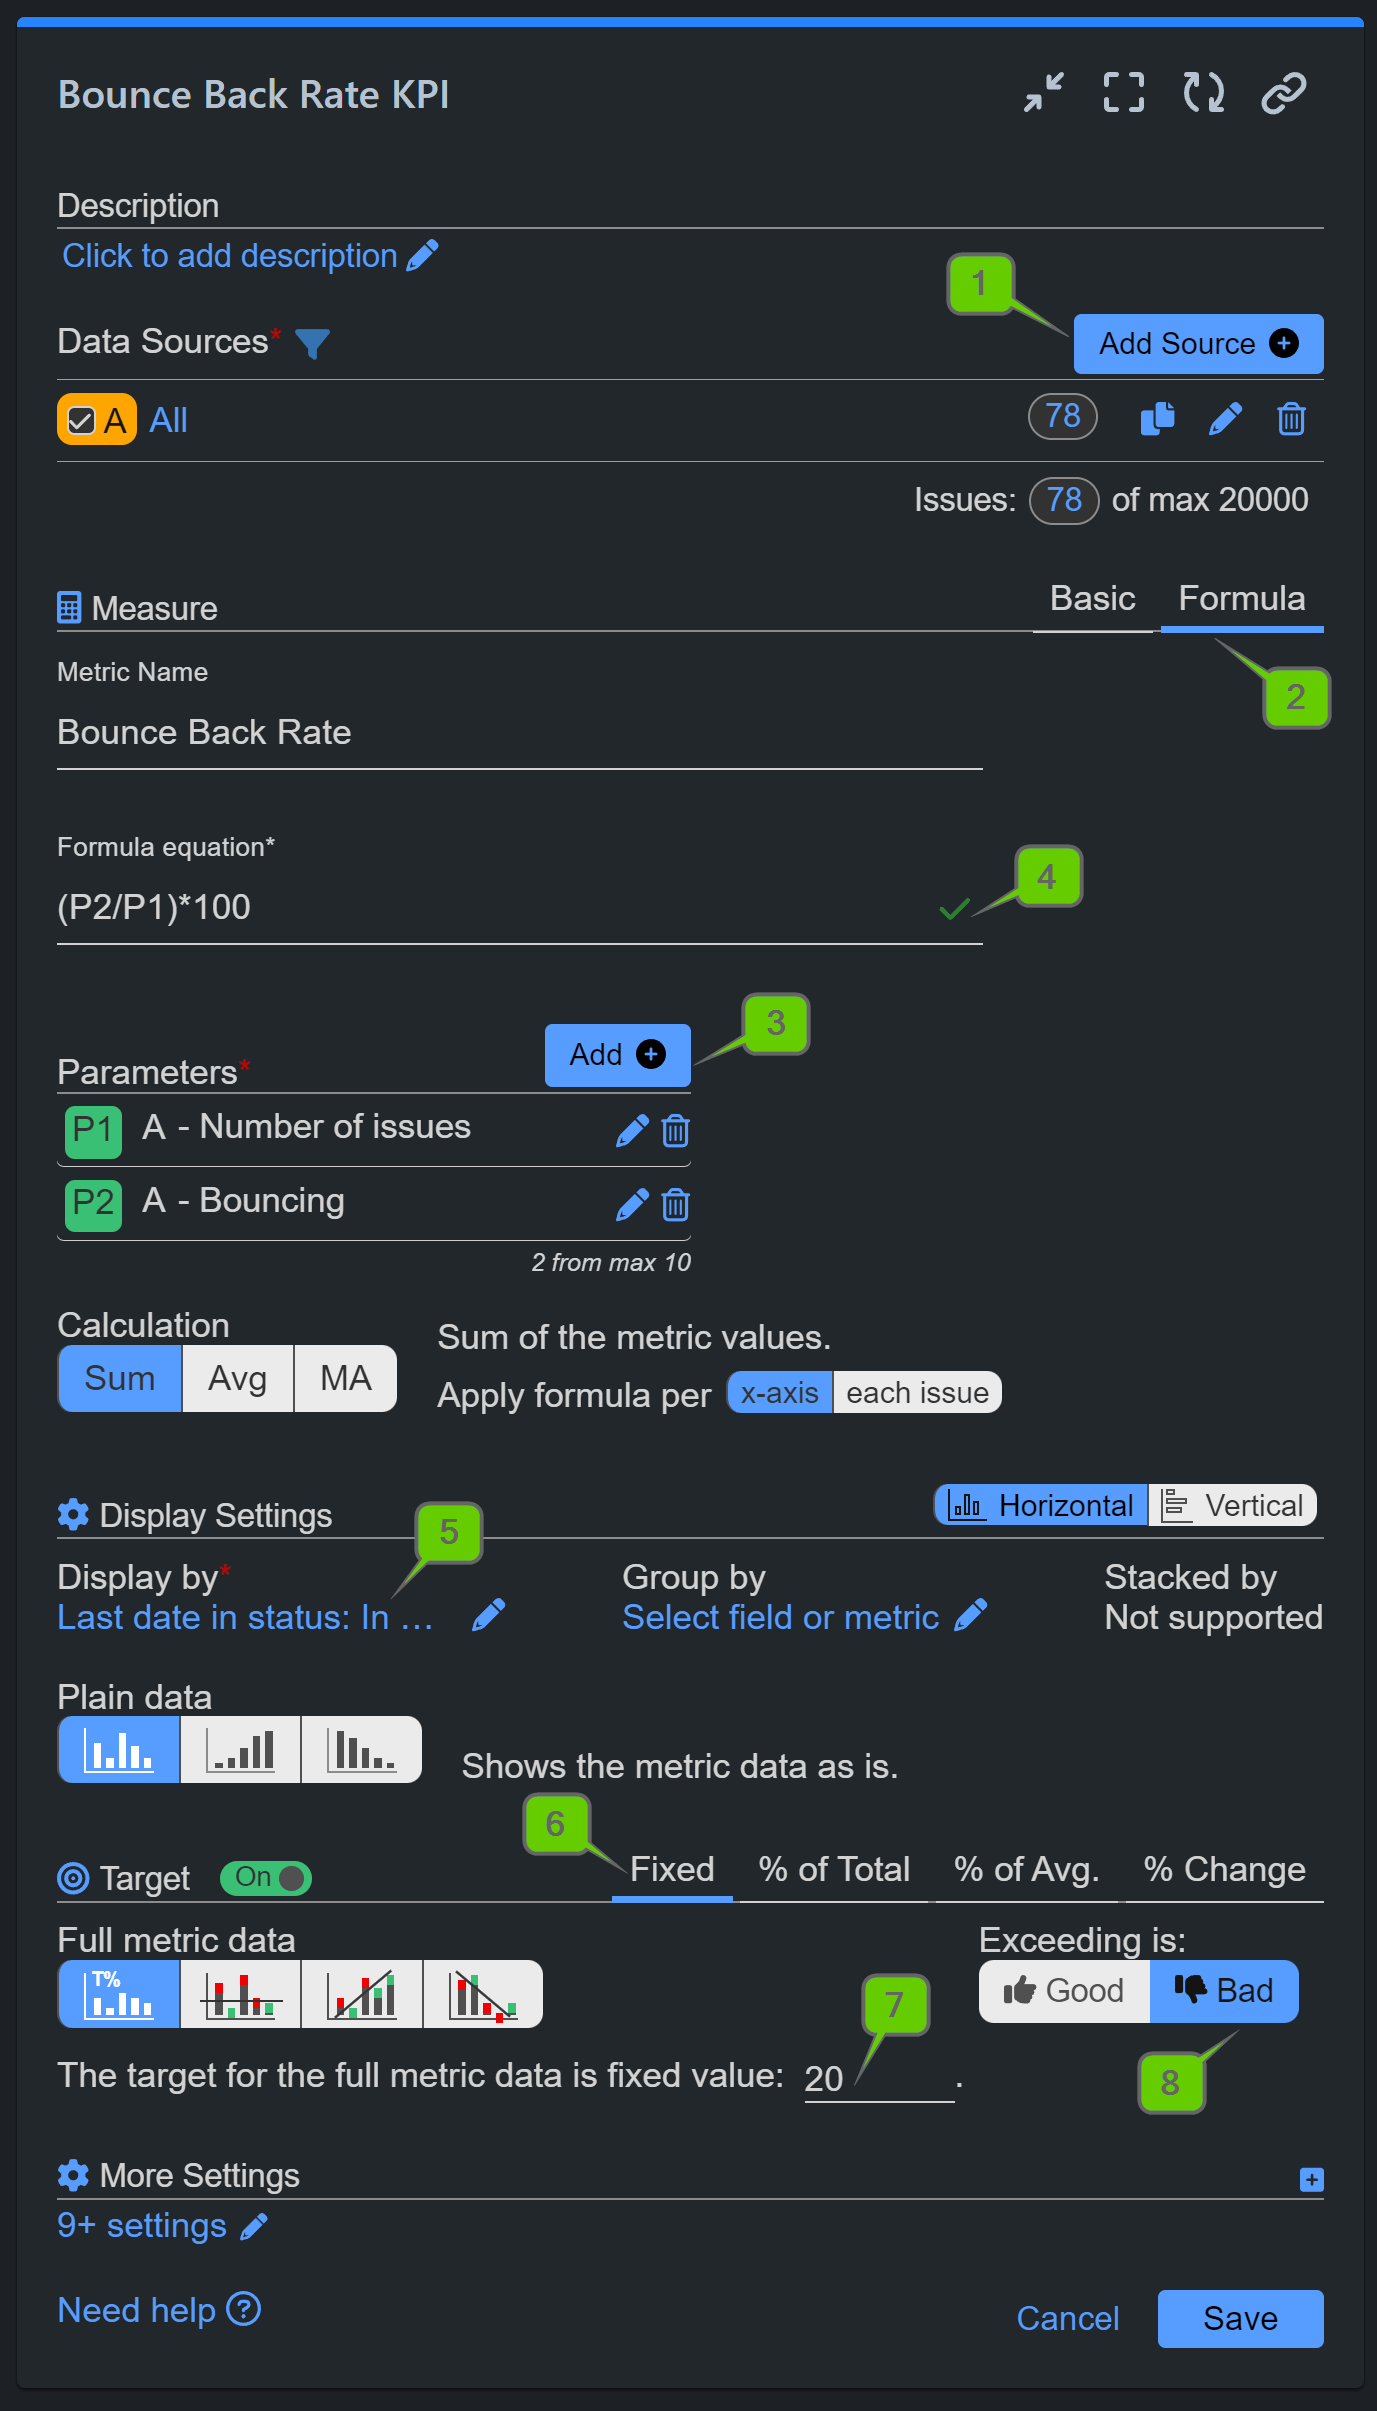1377x2411 pixels.
Task: Edit the P2 "A - Bouncing" parameter
Action: [632, 1205]
